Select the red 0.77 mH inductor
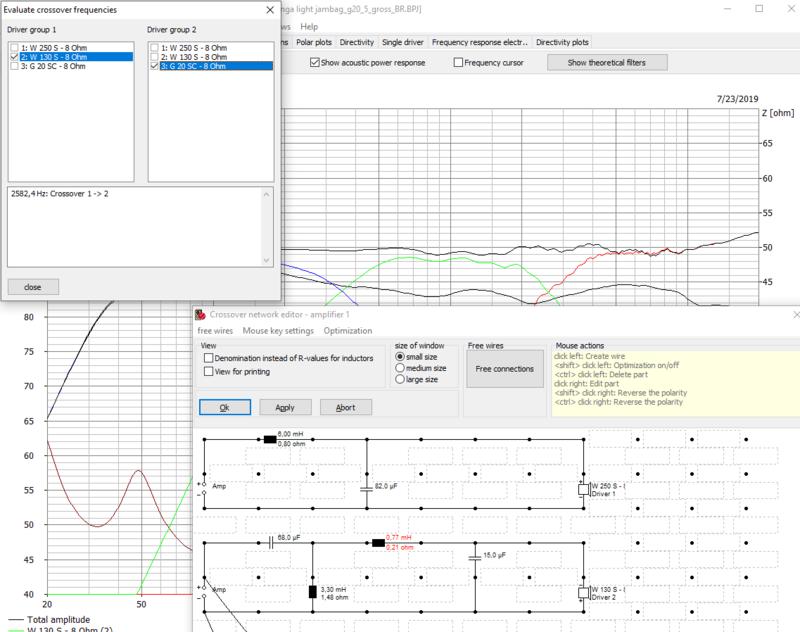The height and width of the screenshot is (632, 800). click(377, 543)
